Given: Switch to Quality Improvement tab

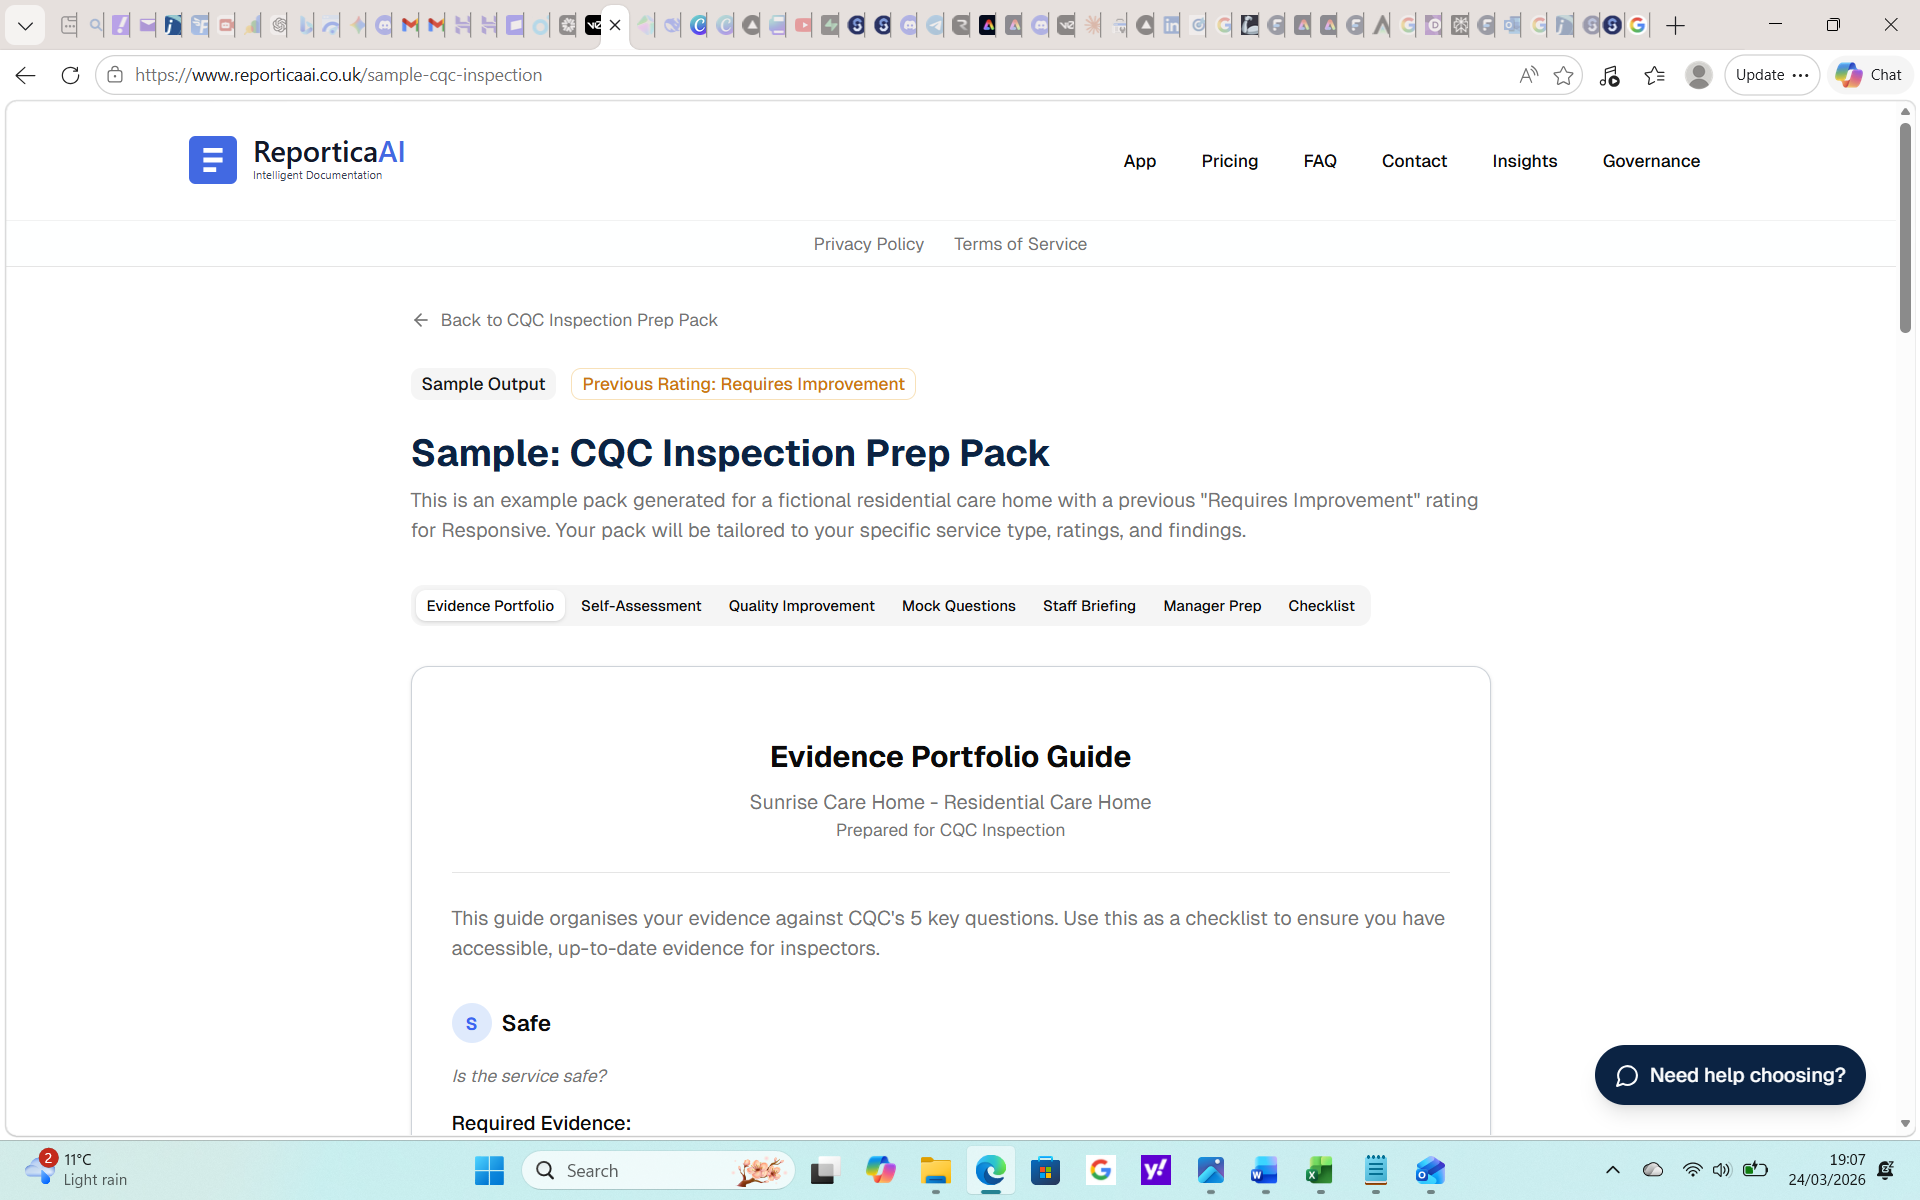Looking at the screenshot, I should pyautogui.click(x=801, y=606).
